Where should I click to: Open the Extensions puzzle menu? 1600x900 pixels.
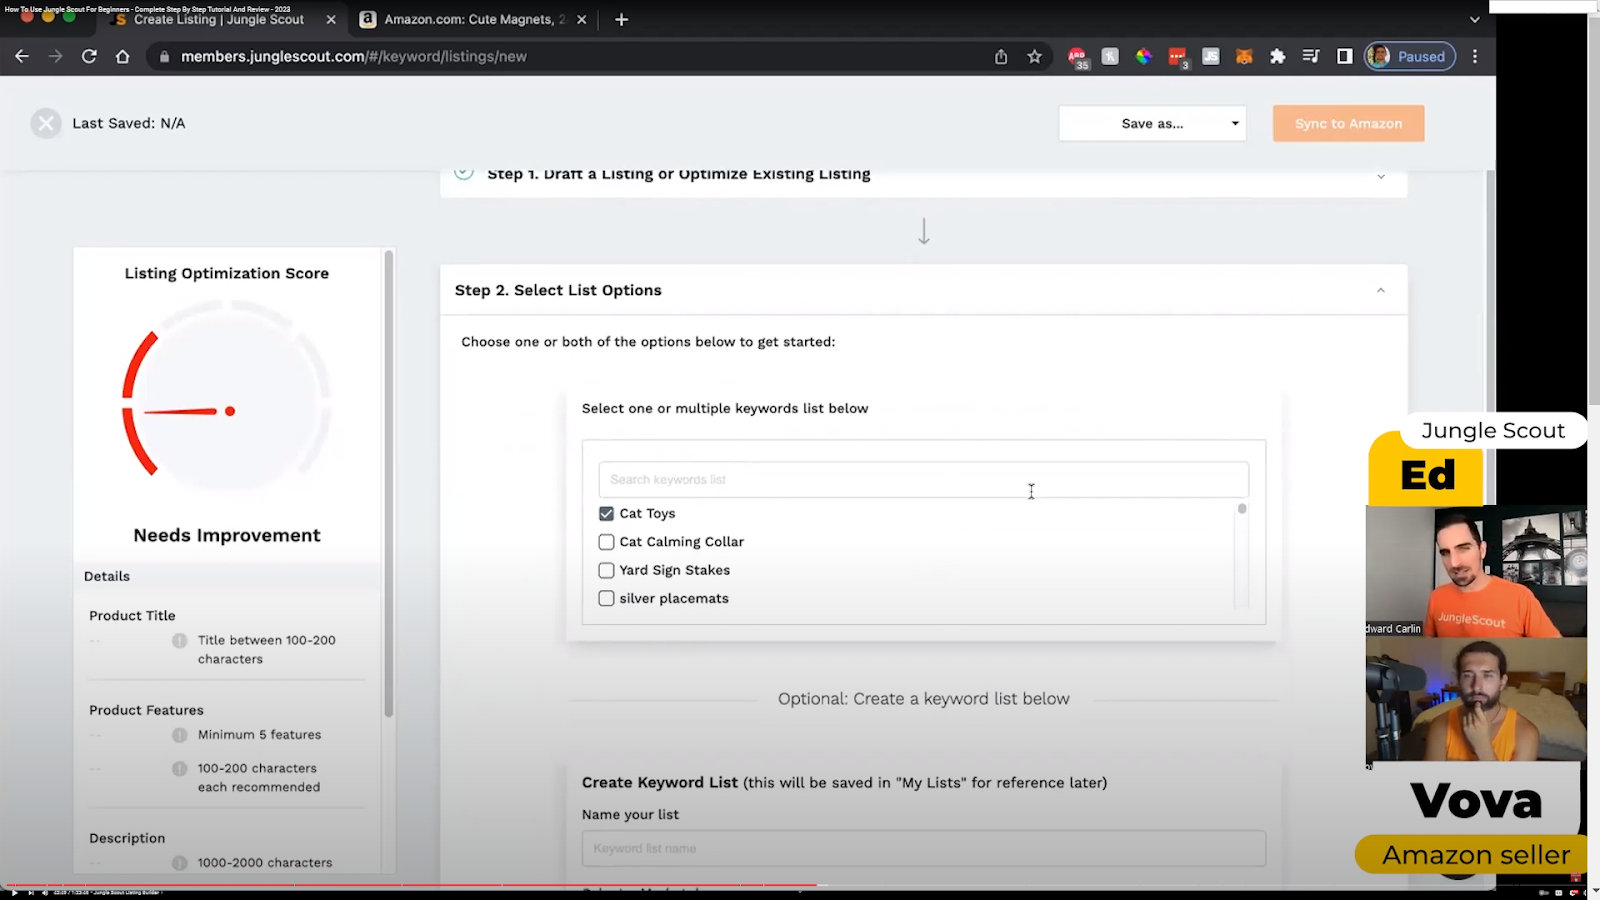[1277, 57]
